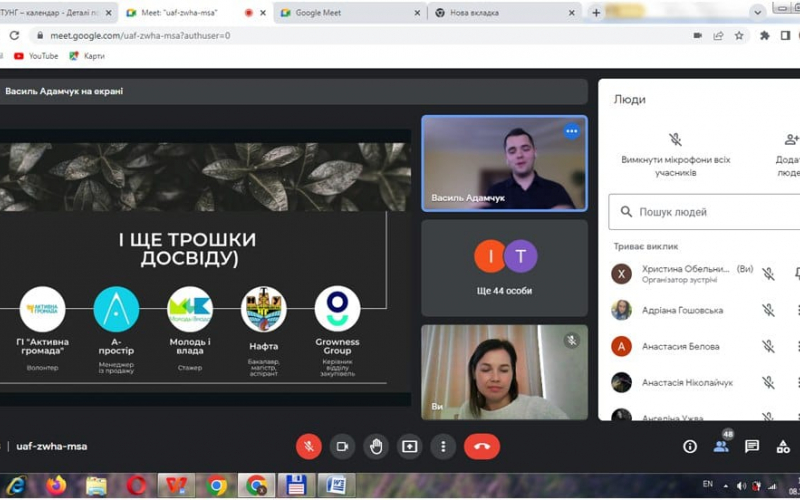
Task: Close the Google Meet tab
Action: point(417,13)
